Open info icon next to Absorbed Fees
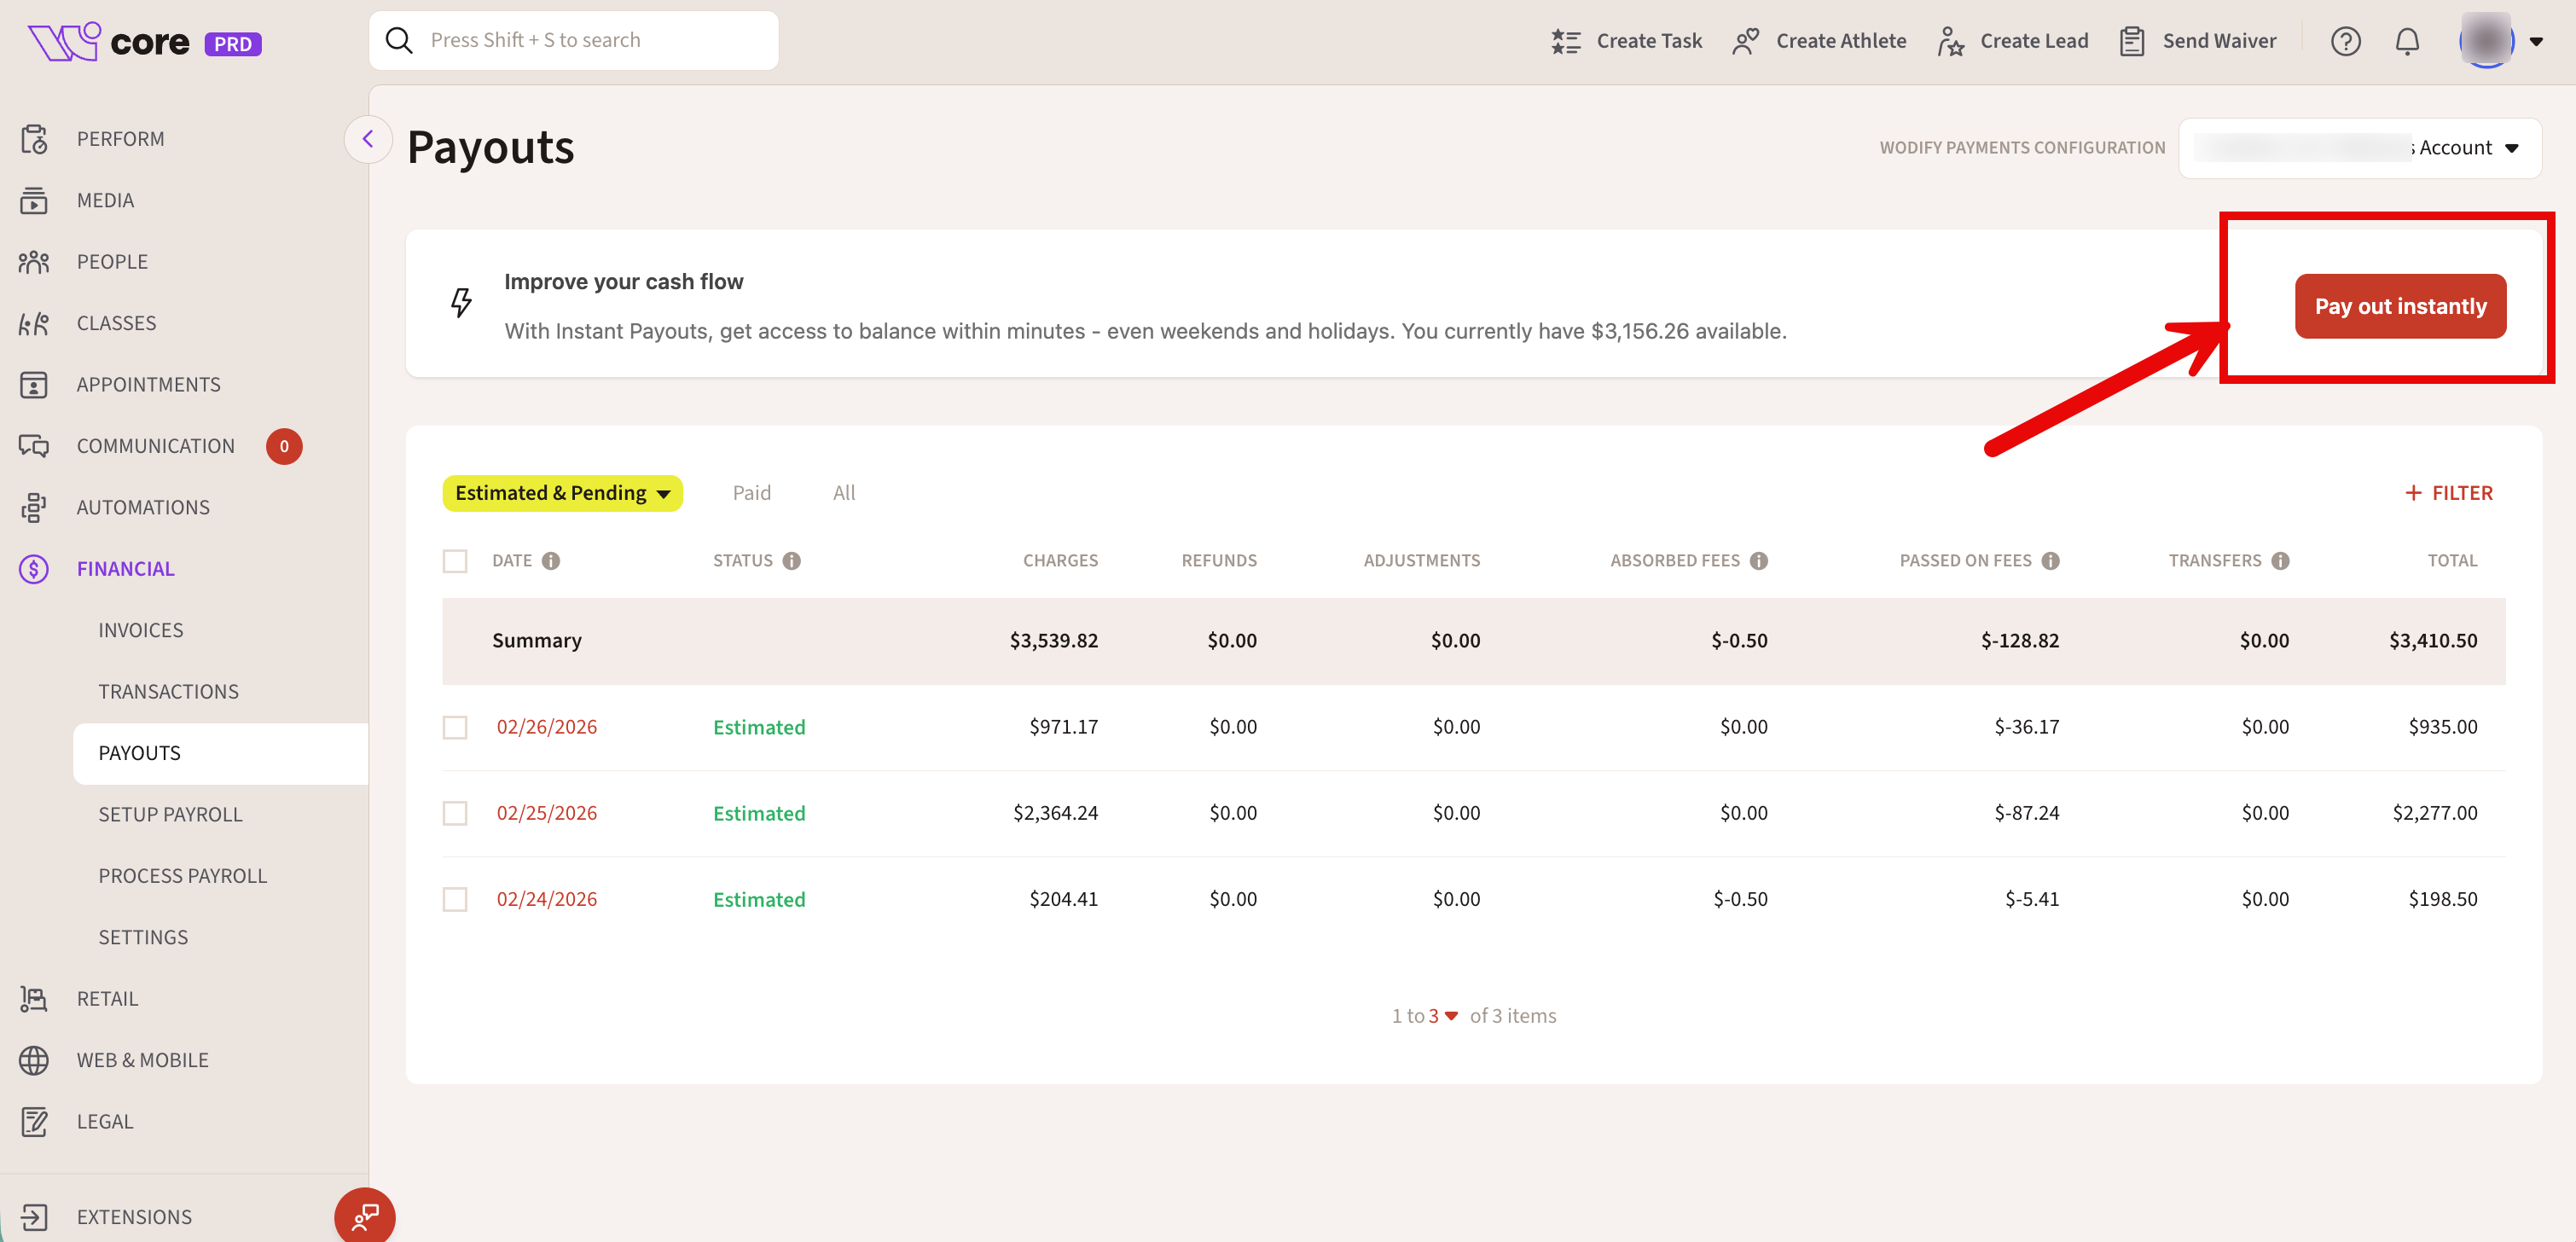Viewport: 2576px width, 1242px height. pyautogui.click(x=1759, y=561)
